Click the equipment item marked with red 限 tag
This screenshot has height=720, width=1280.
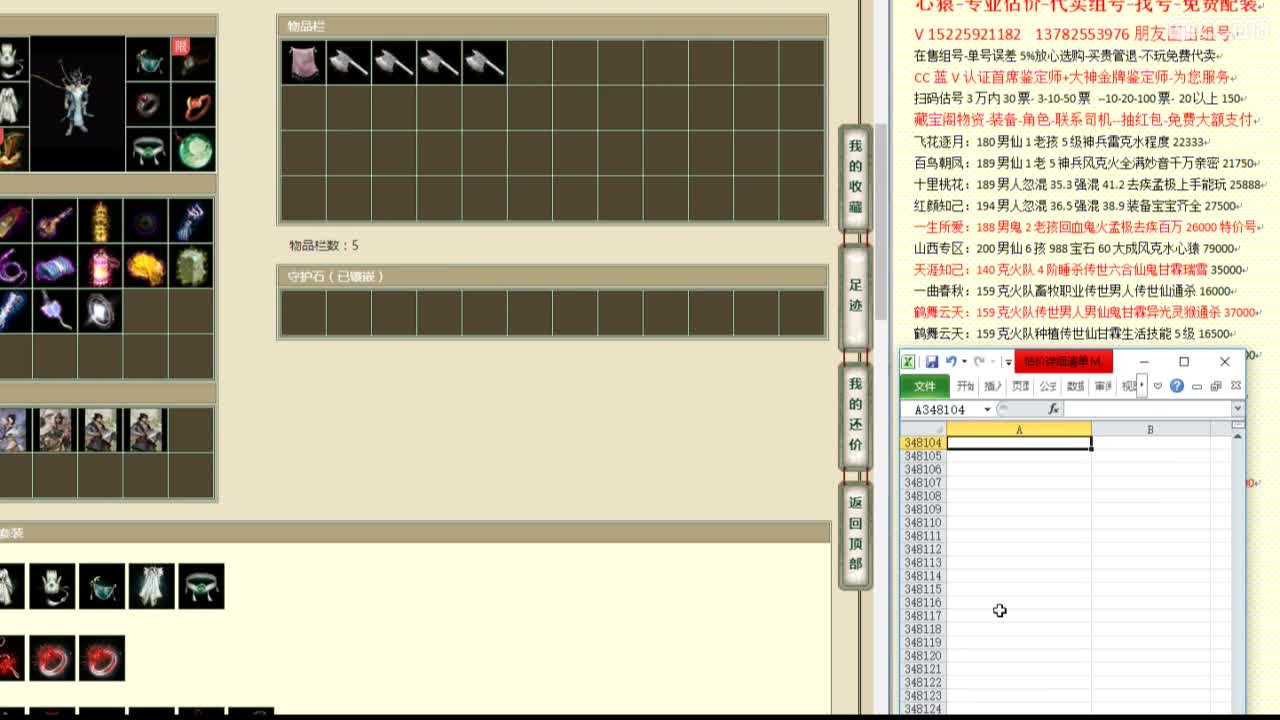(x=193, y=60)
